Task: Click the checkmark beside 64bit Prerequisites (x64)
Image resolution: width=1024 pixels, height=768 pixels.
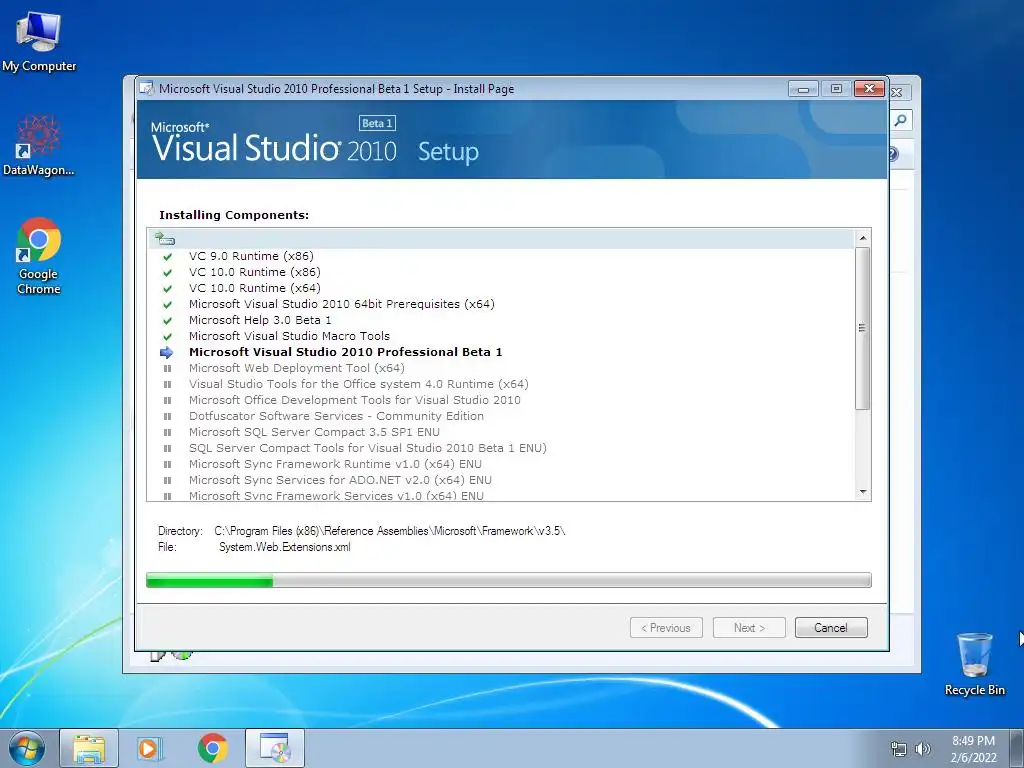Action: click(167, 305)
